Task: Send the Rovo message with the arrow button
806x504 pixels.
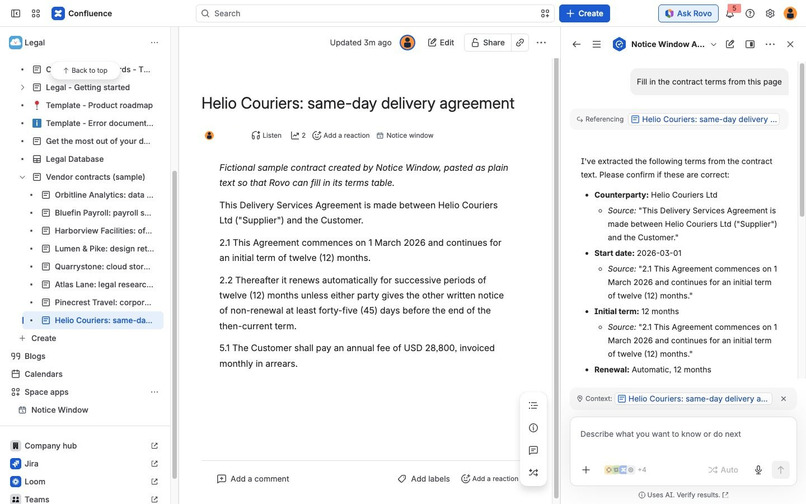Action: [x=780, y=470]
